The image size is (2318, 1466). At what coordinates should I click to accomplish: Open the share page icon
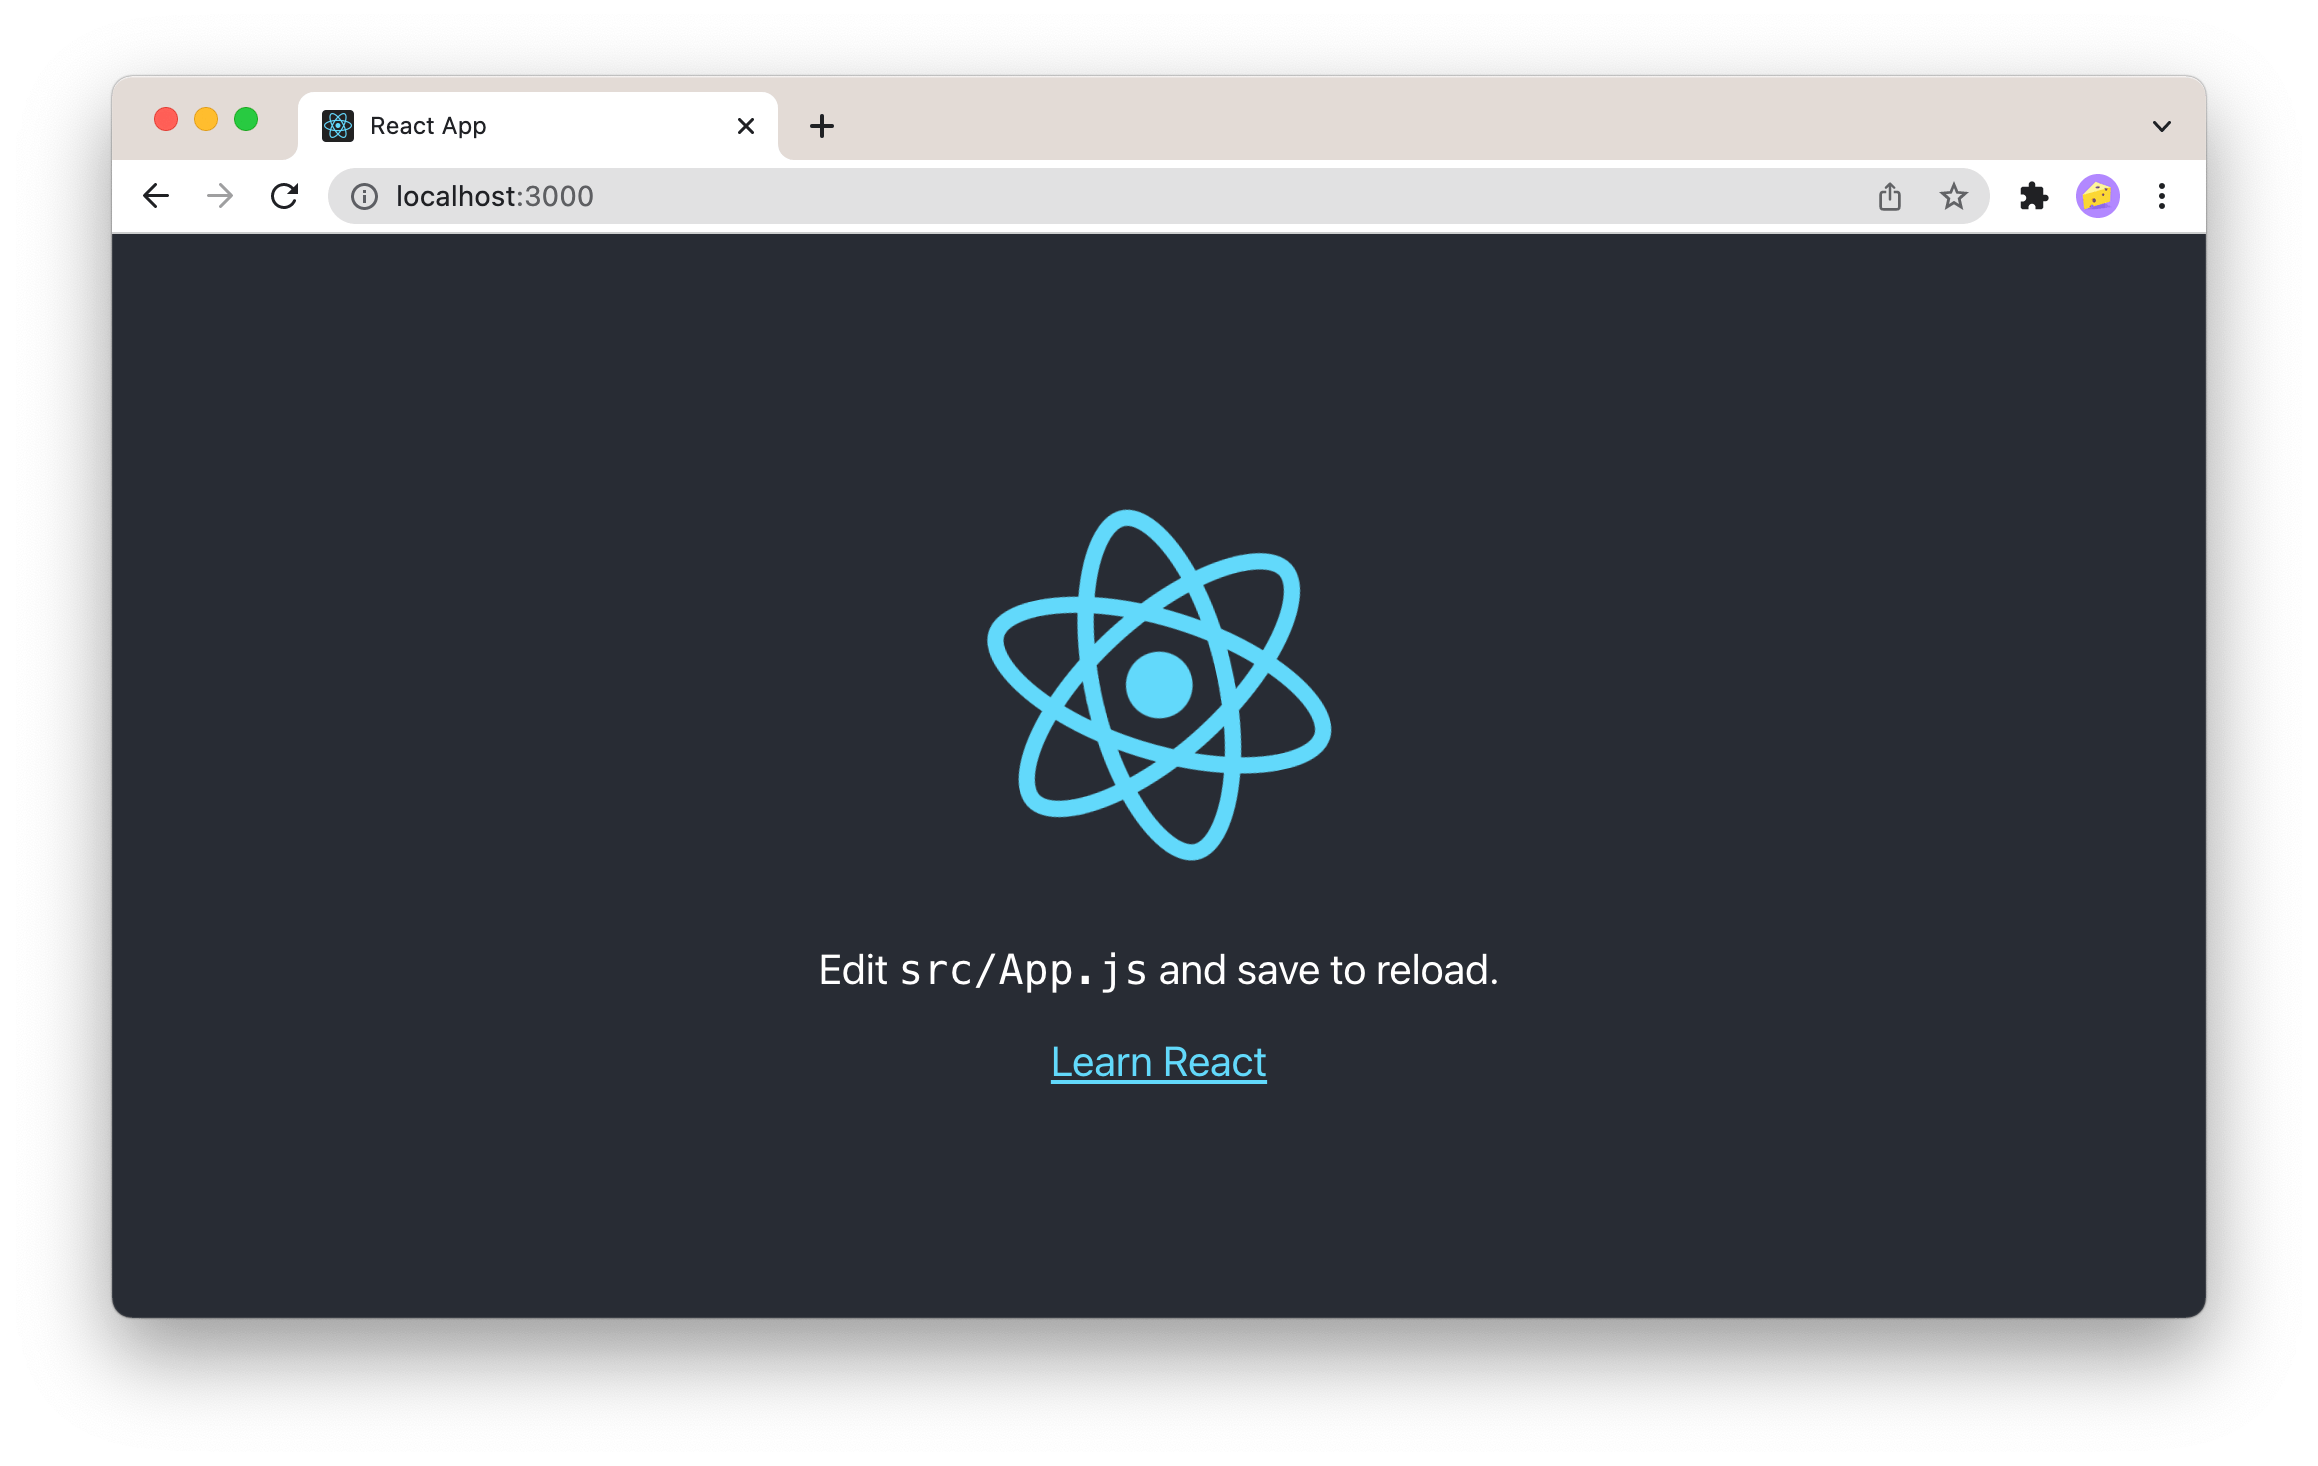[1889, 196]
